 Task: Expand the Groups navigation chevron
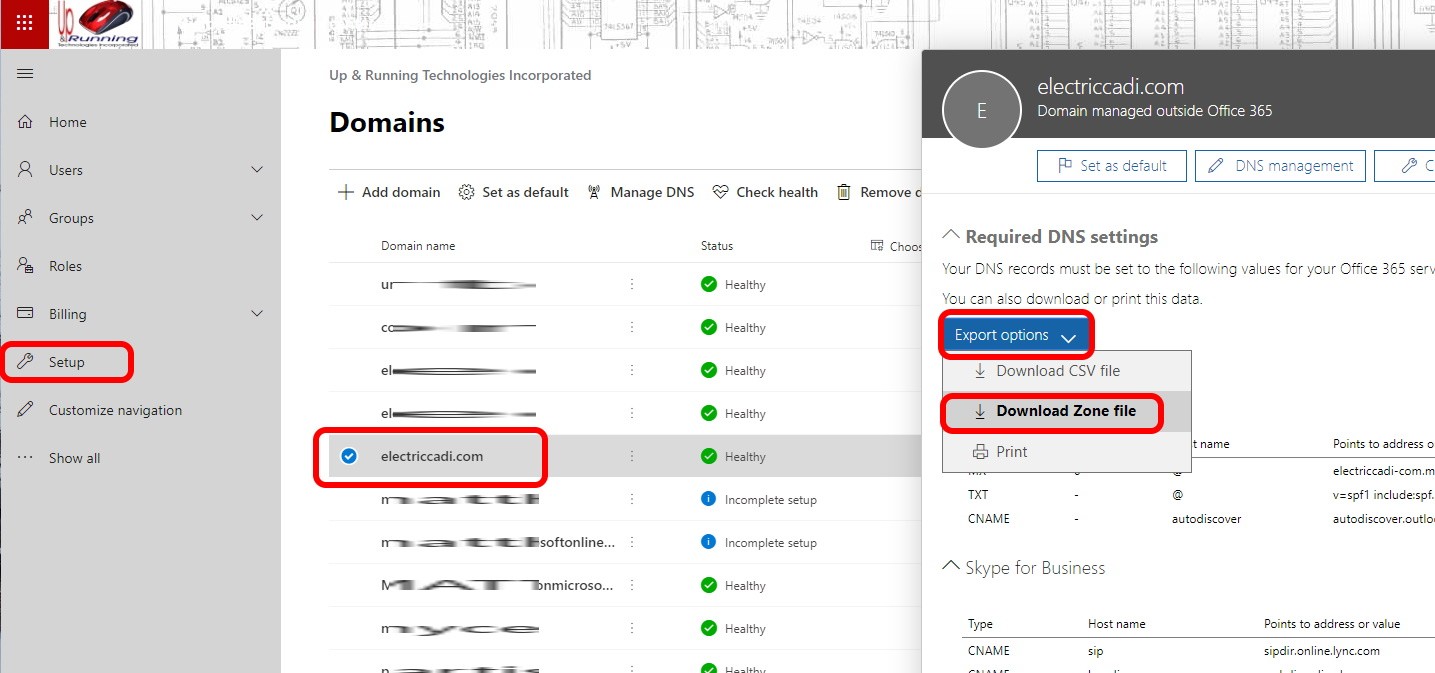(x=257, y=218)
